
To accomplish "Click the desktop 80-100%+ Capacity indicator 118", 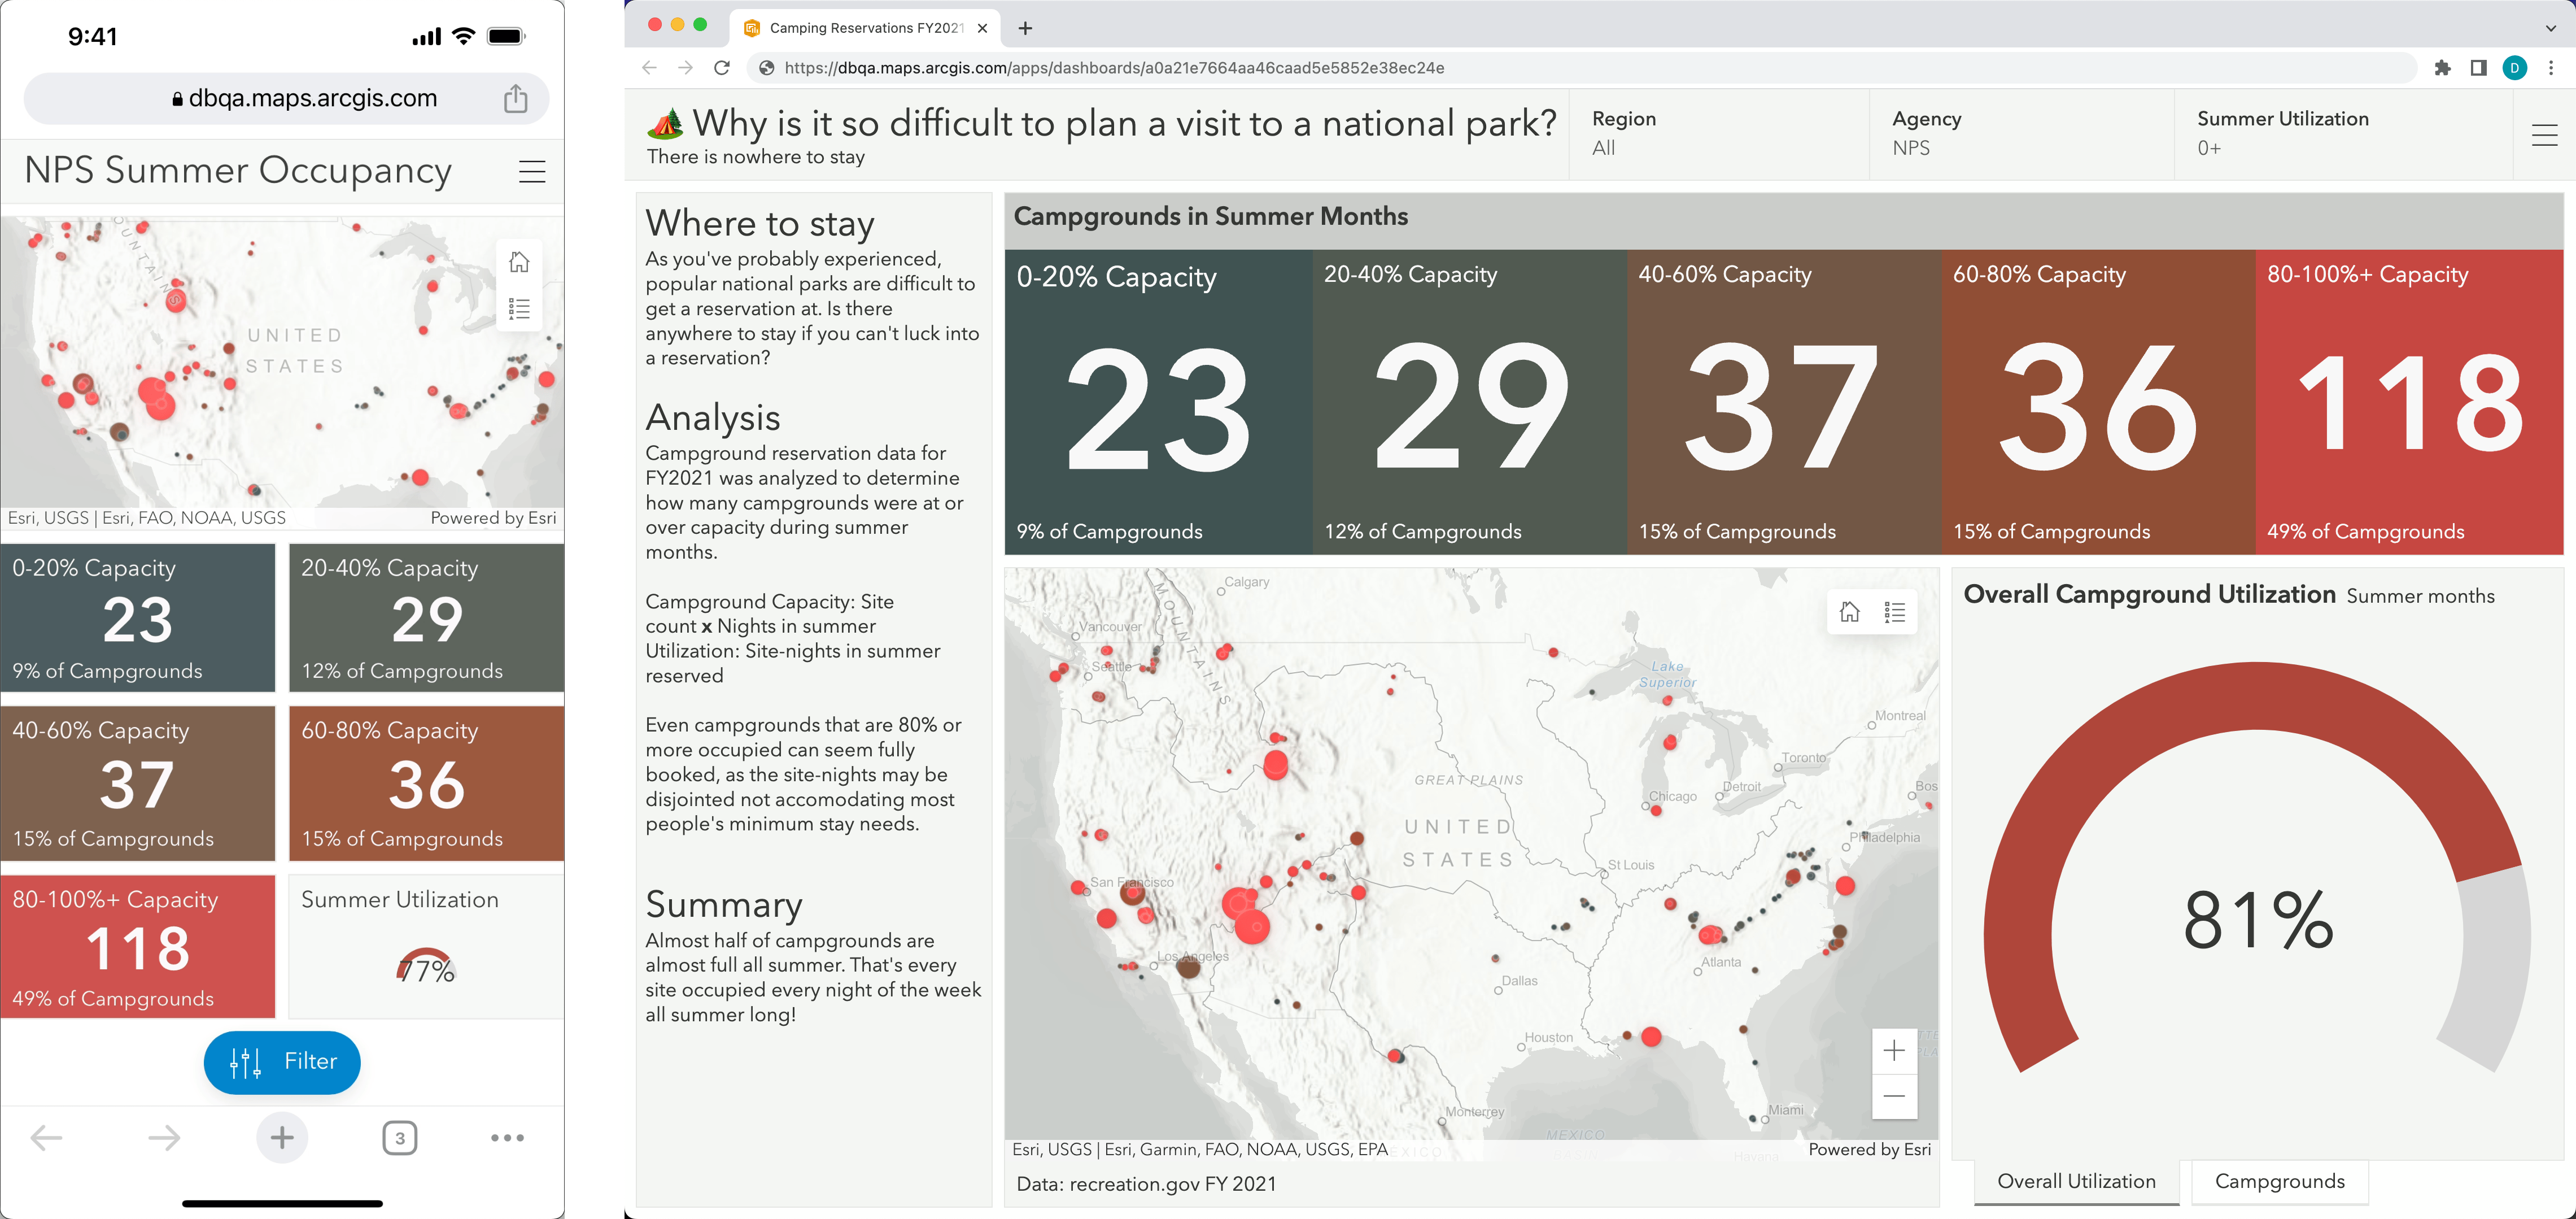I will [2409, 402].
